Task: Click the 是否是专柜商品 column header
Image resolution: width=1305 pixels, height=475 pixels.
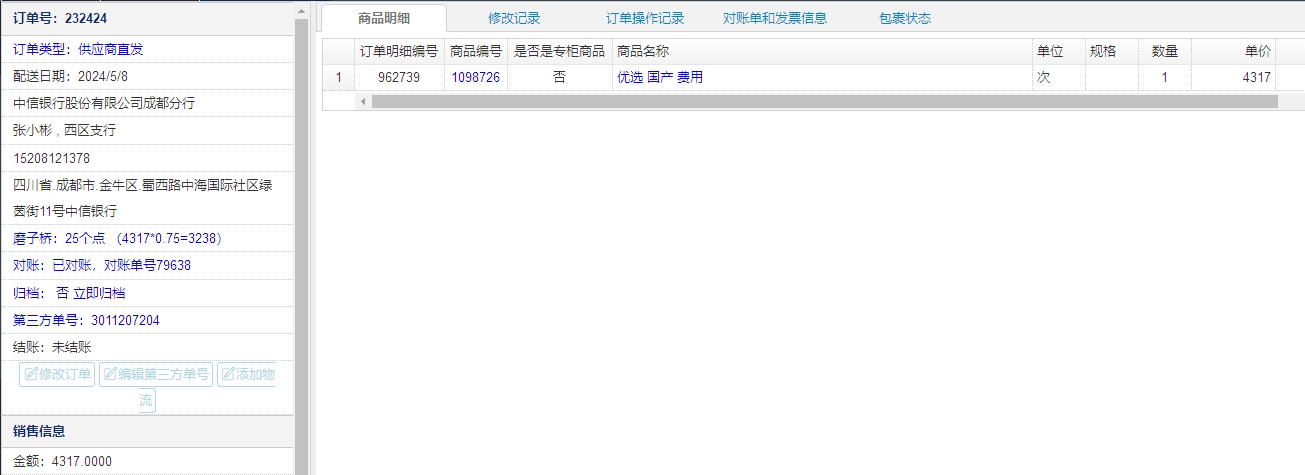Action: click(x=559, y=51)
